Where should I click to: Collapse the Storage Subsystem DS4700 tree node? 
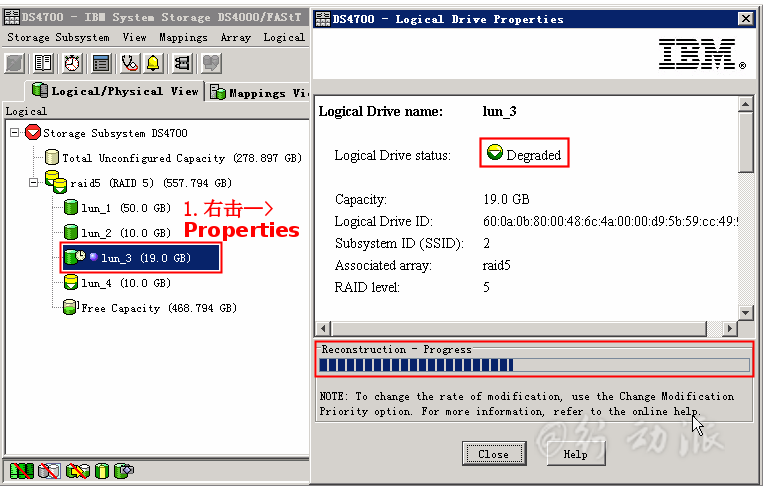(15, 132)
